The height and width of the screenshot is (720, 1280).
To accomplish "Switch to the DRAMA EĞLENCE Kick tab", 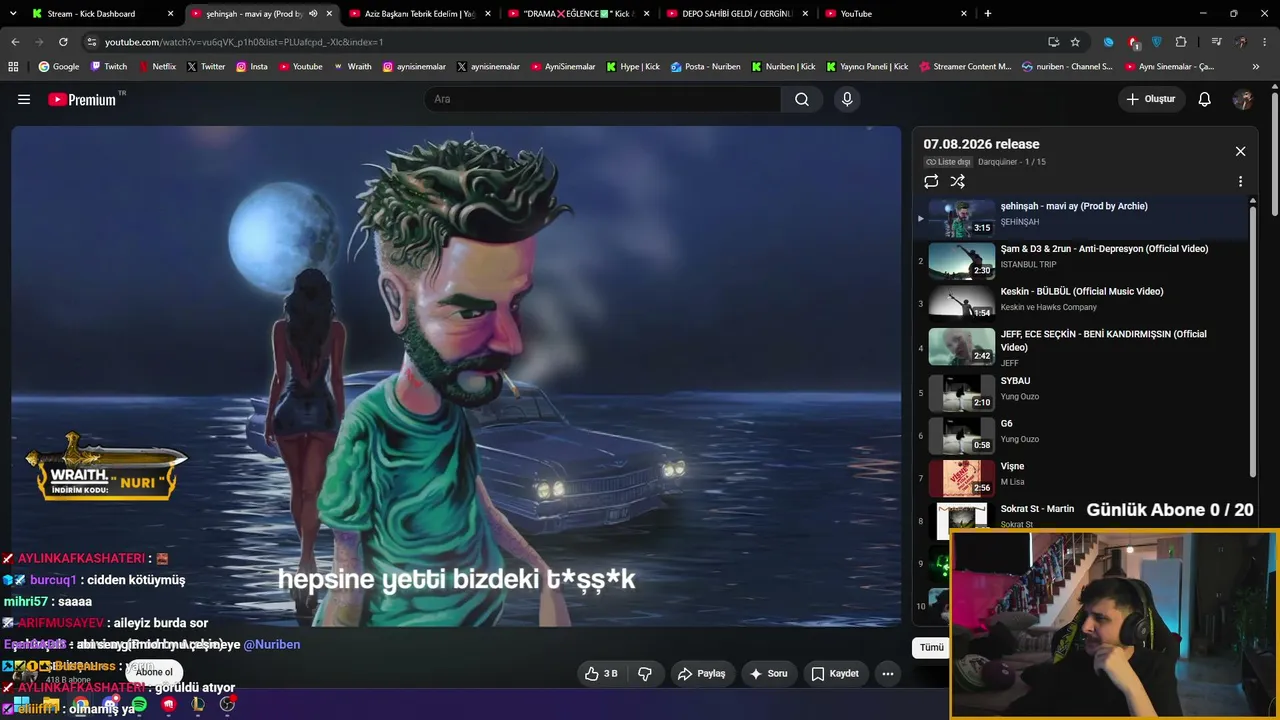I will (578, 14).
